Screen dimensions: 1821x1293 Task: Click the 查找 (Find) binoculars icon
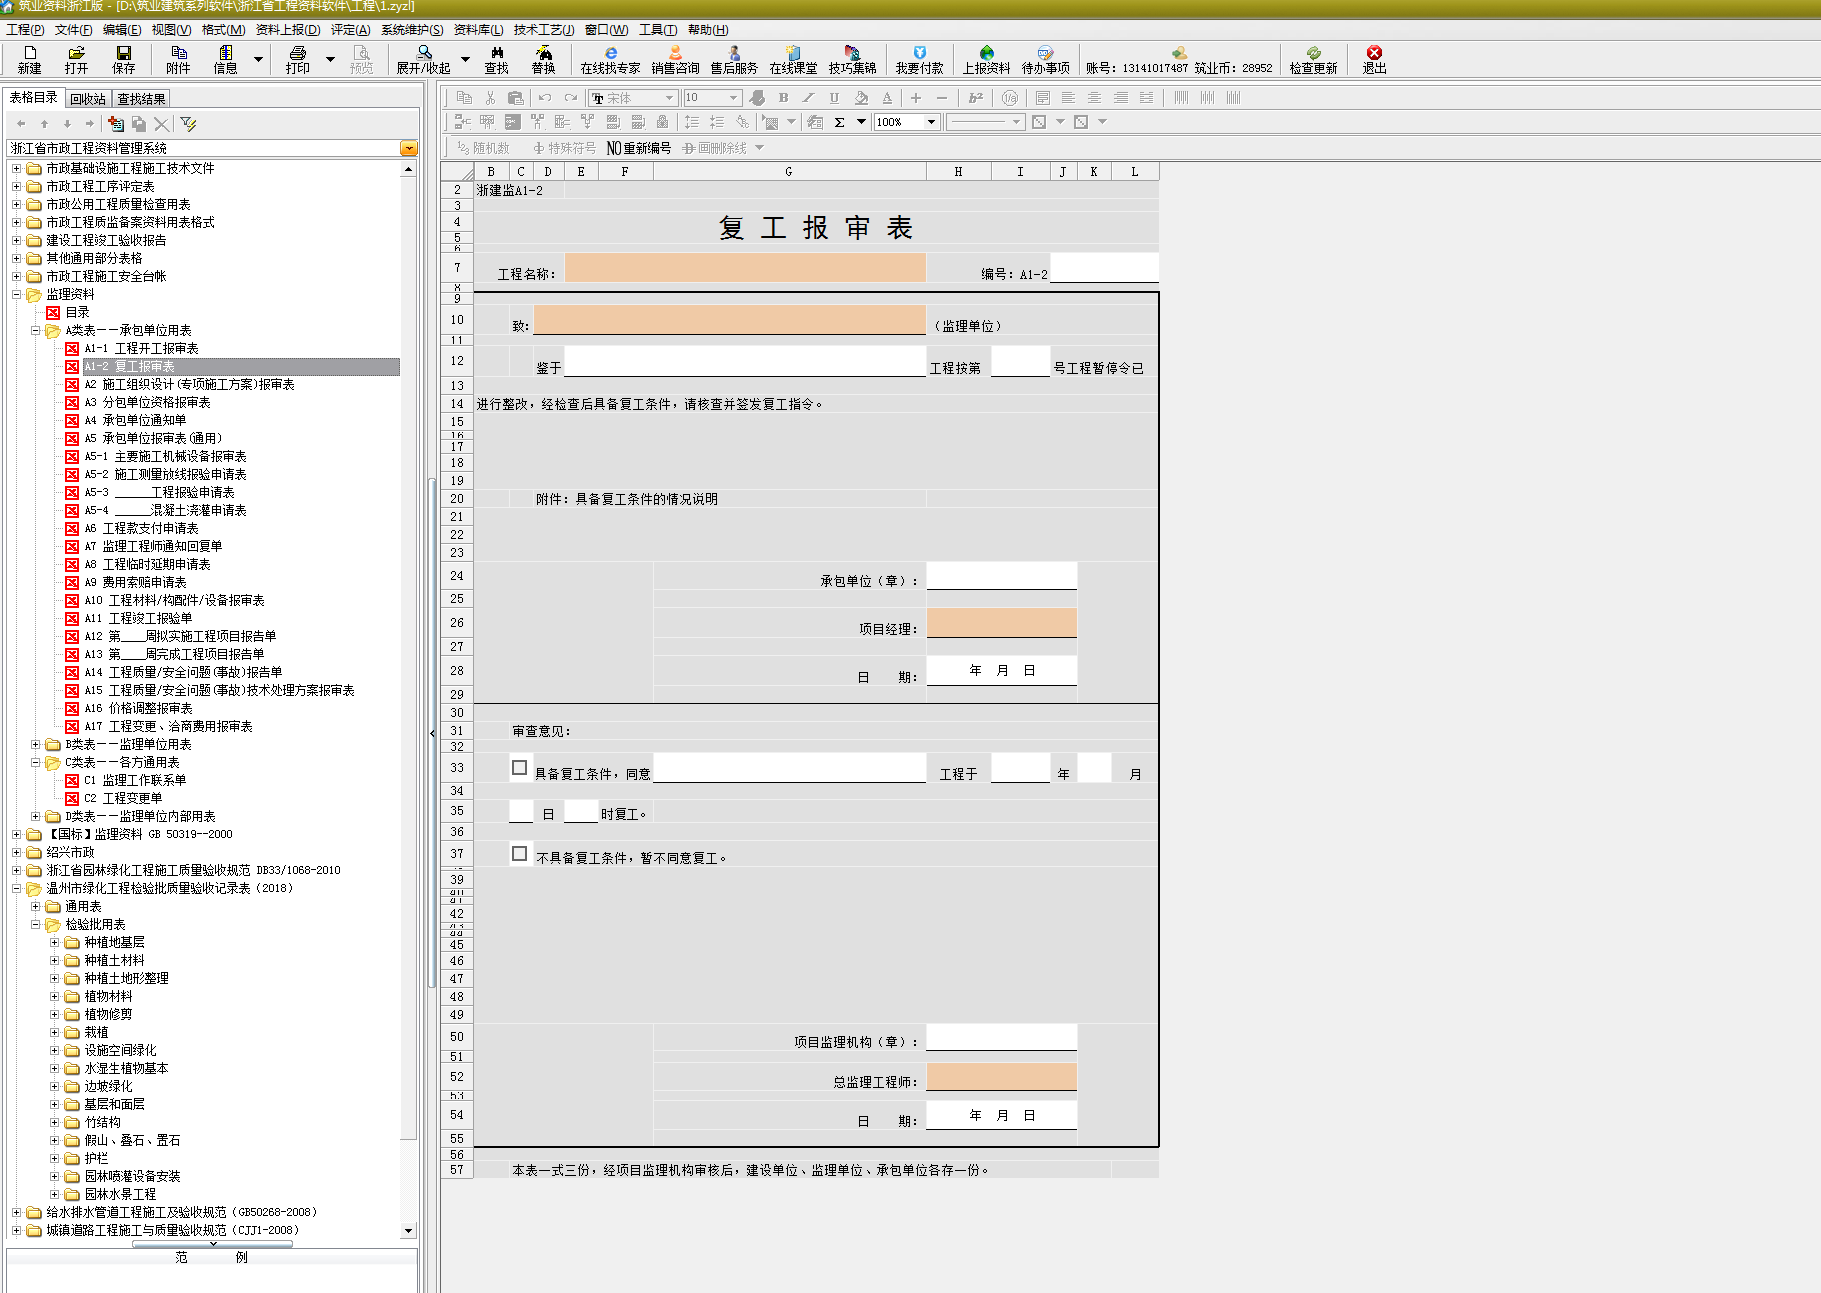coord(497,59)
